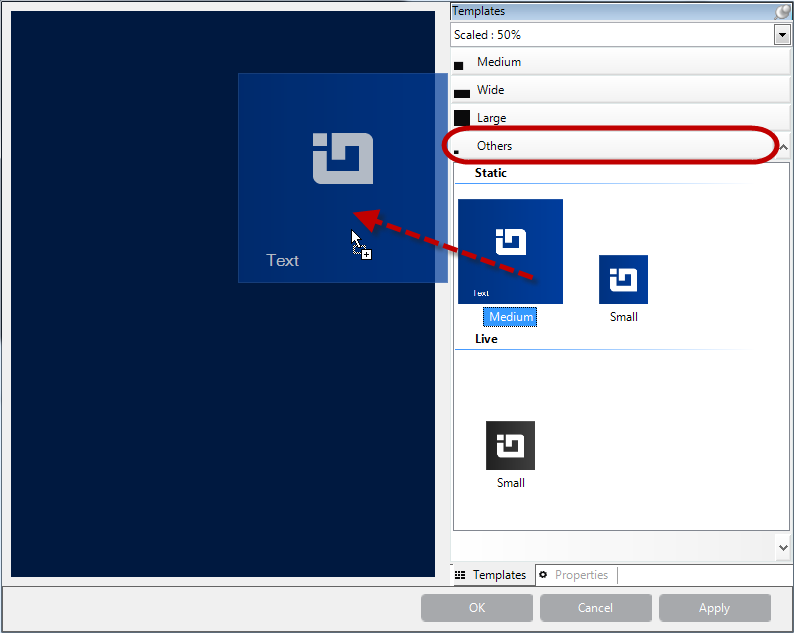Click the Wide size category icon
The image size is (794, 633).
click(461, 92)
